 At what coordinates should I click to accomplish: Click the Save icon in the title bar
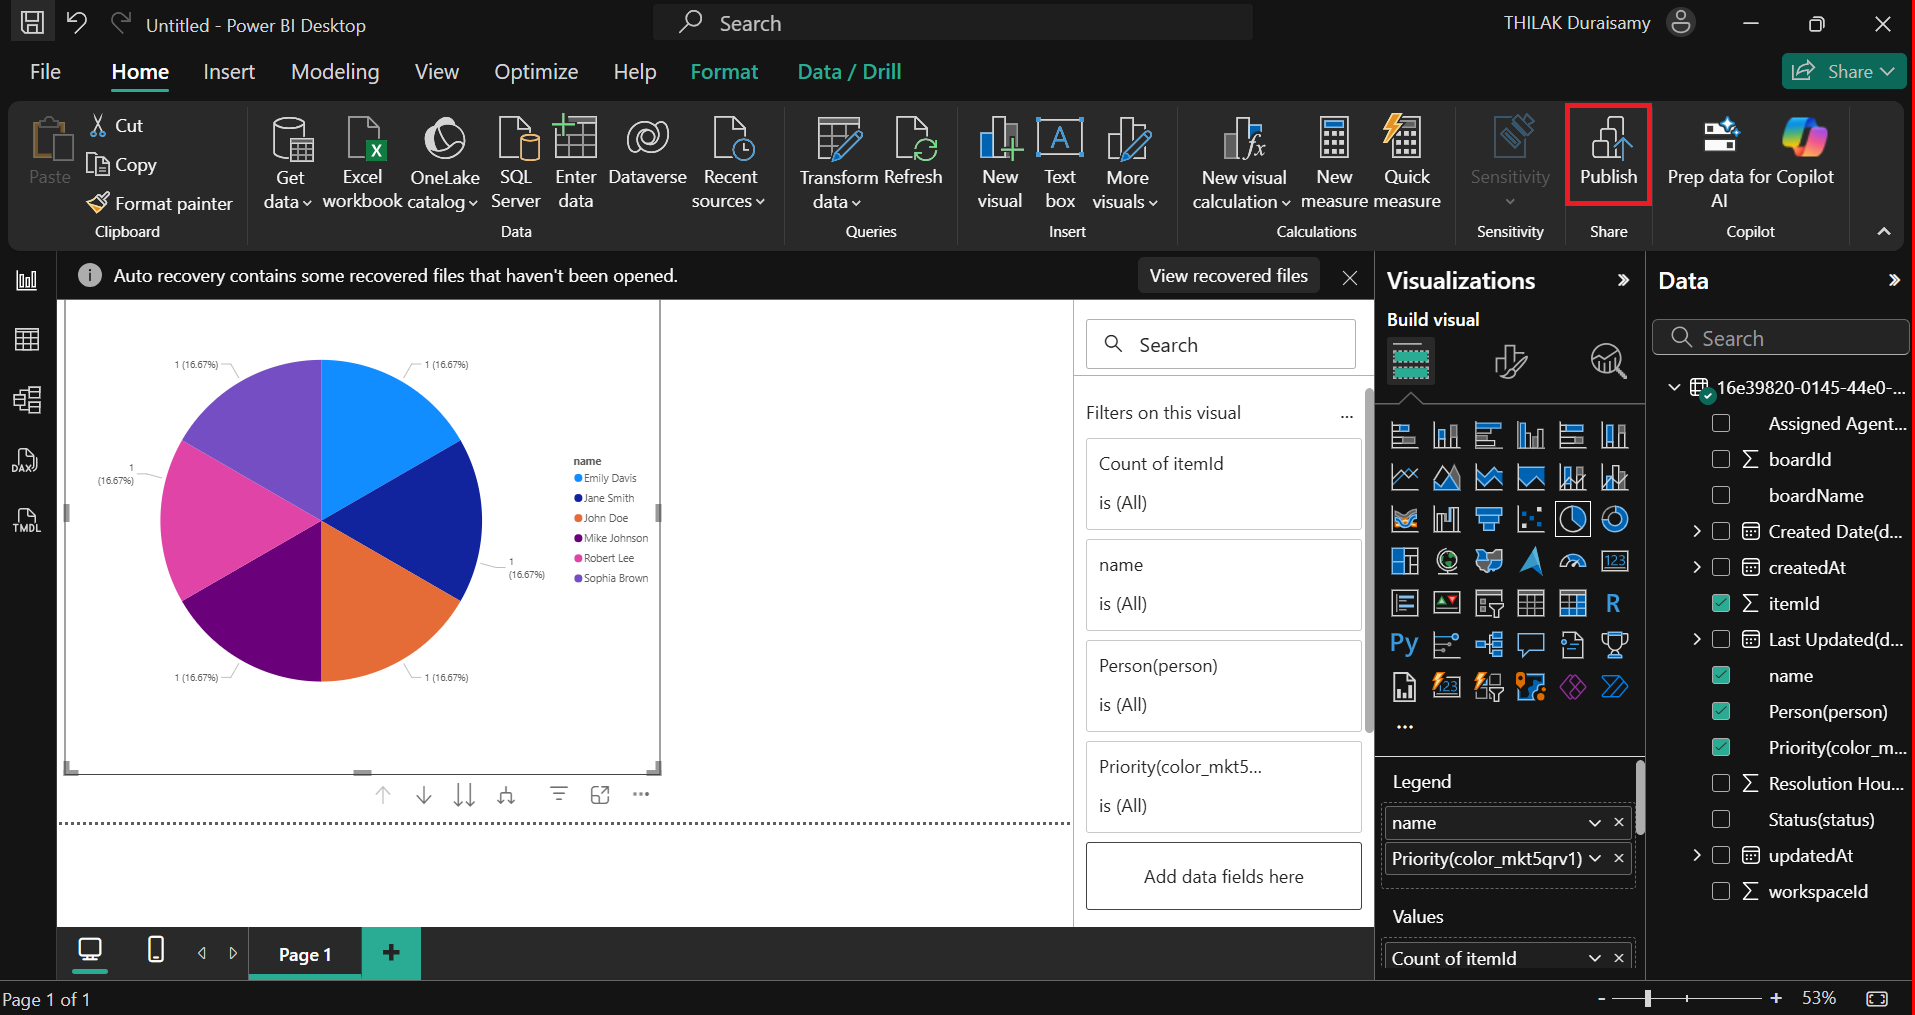tap(33, 22)
